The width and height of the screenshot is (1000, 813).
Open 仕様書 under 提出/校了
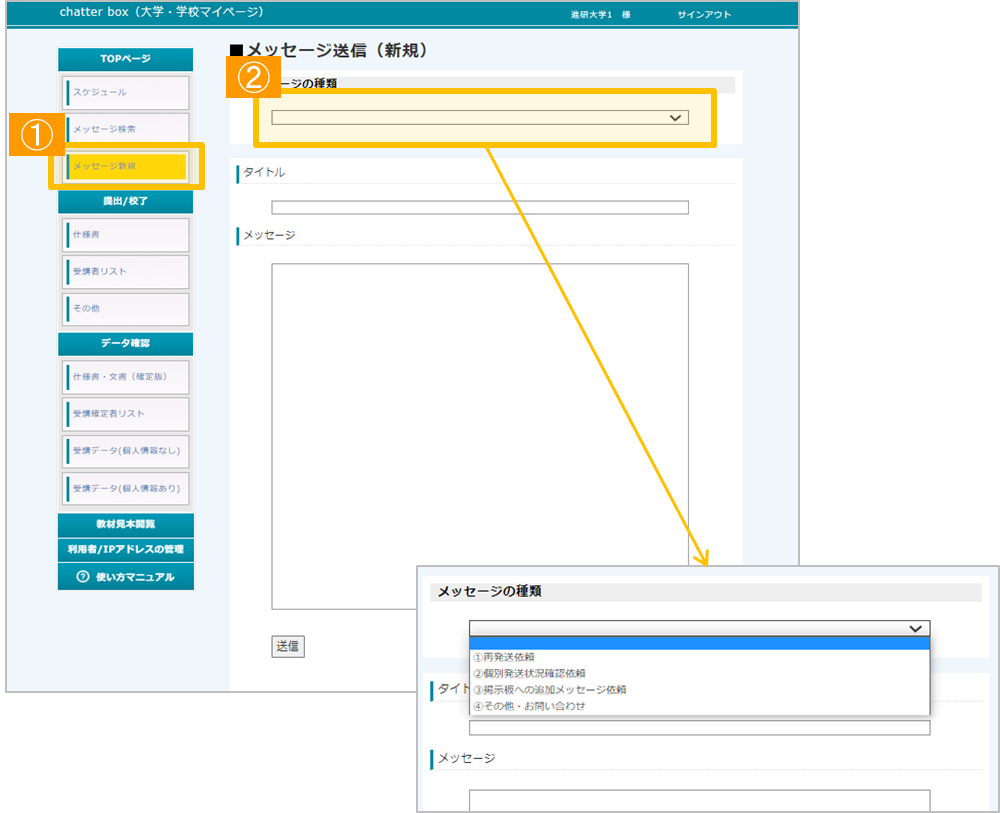[125, 234]
